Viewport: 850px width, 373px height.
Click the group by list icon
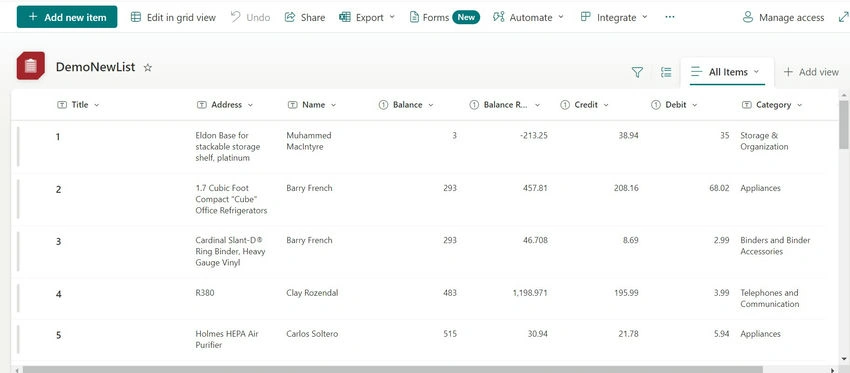[x=666, y=72]
